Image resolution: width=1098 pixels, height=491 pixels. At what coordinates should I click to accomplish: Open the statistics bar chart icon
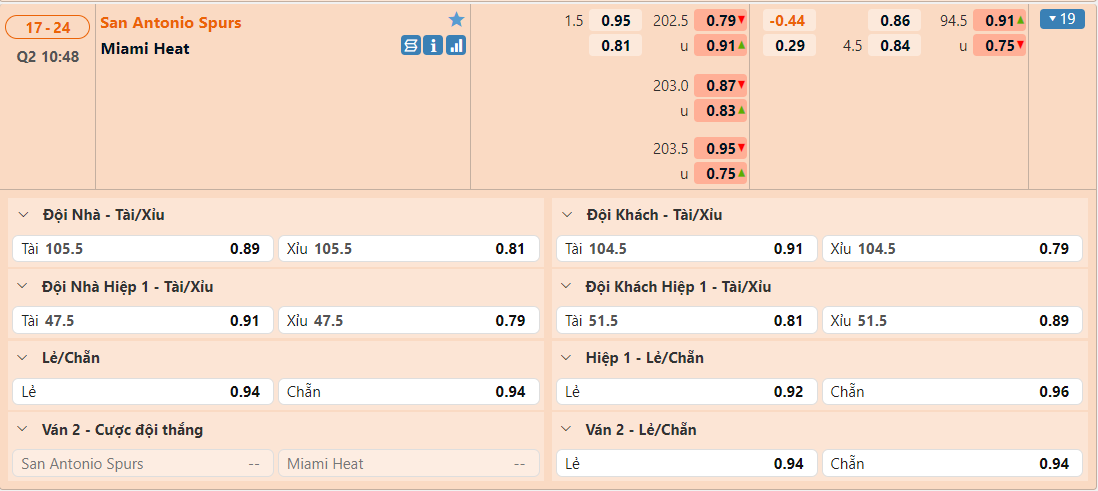point(456,45)
